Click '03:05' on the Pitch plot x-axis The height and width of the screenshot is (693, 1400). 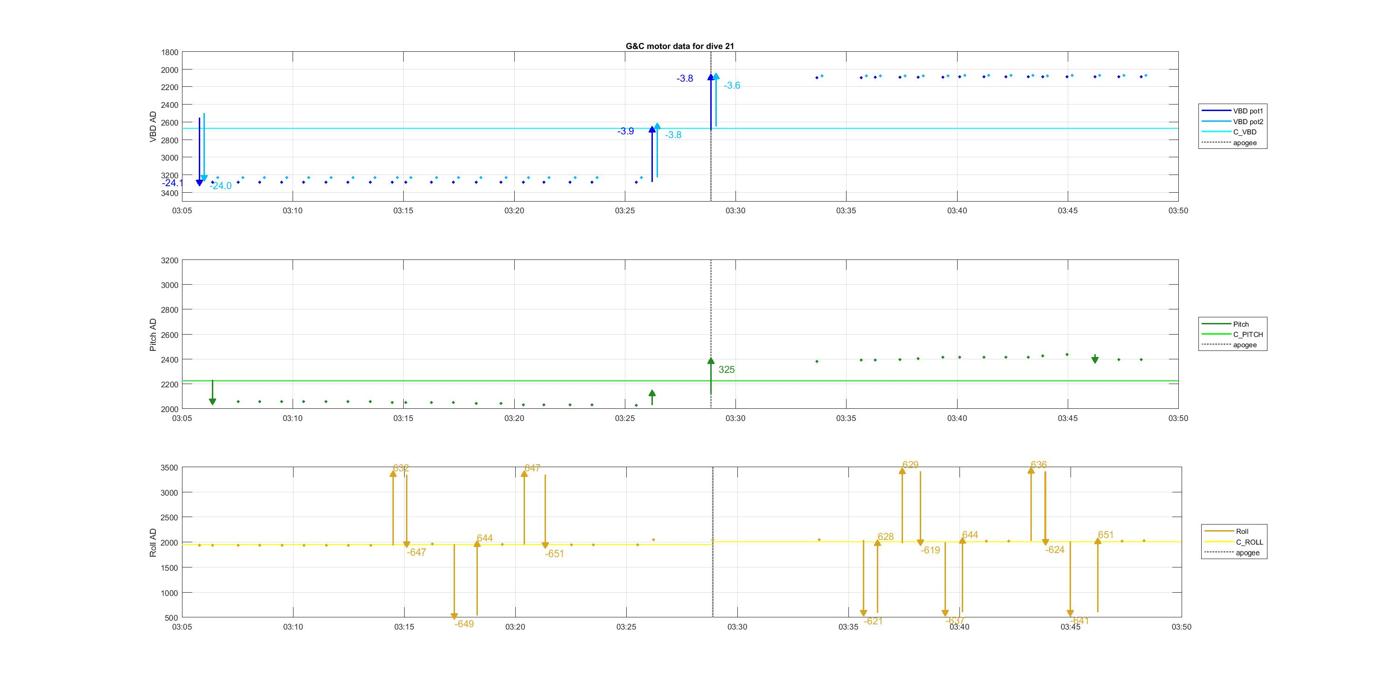[182, 418]
